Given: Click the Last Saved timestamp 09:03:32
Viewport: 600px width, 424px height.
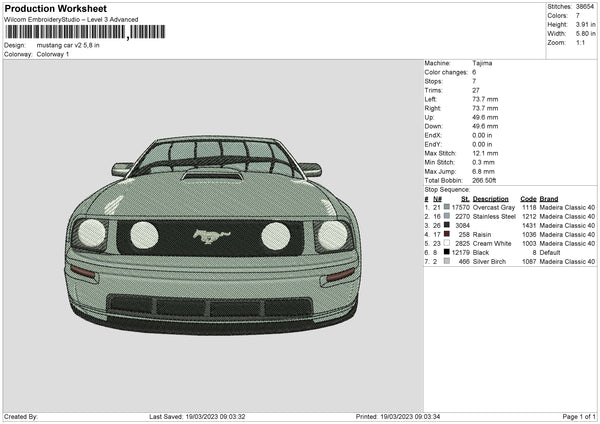Looking at the screenshot, I should (x=231, y=416).
